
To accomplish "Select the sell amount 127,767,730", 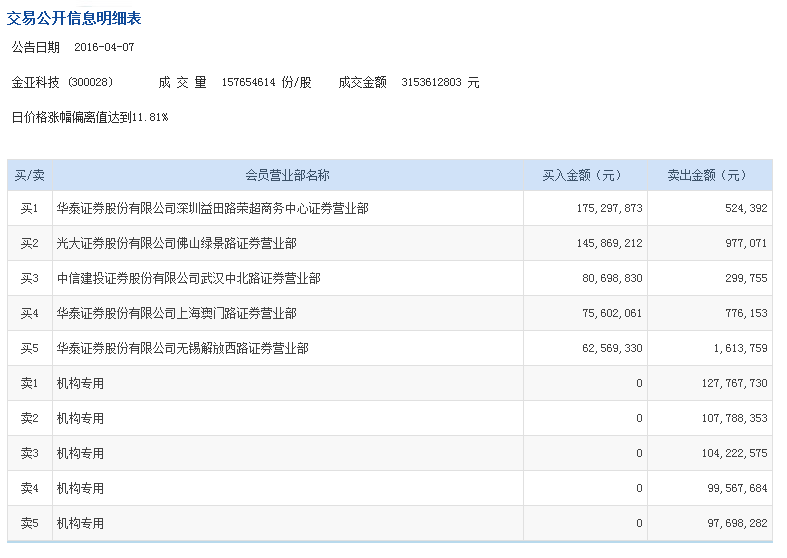I will [734, 383].
